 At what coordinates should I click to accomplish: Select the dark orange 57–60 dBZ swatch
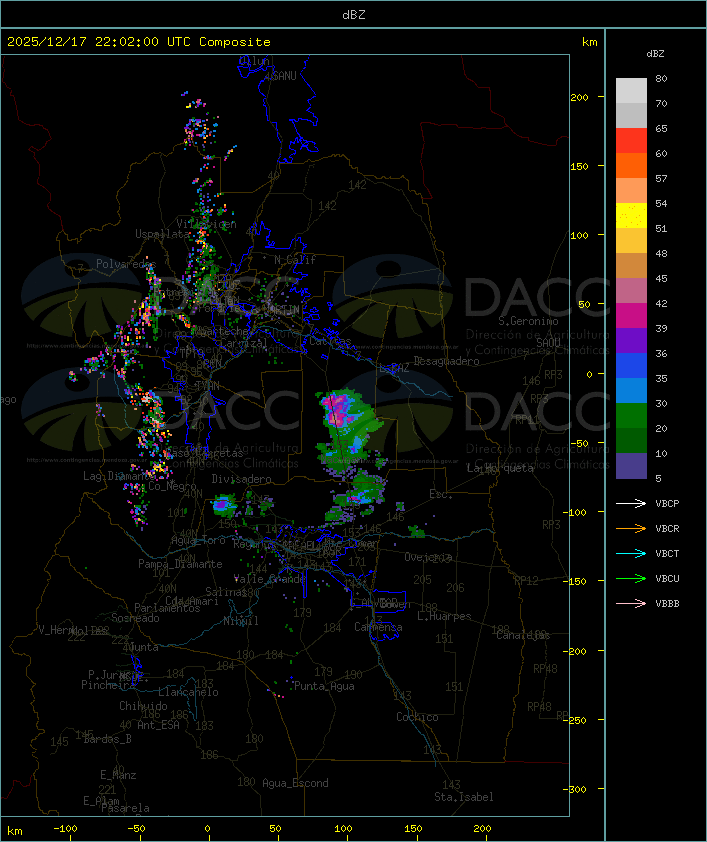tap(631, 165)
